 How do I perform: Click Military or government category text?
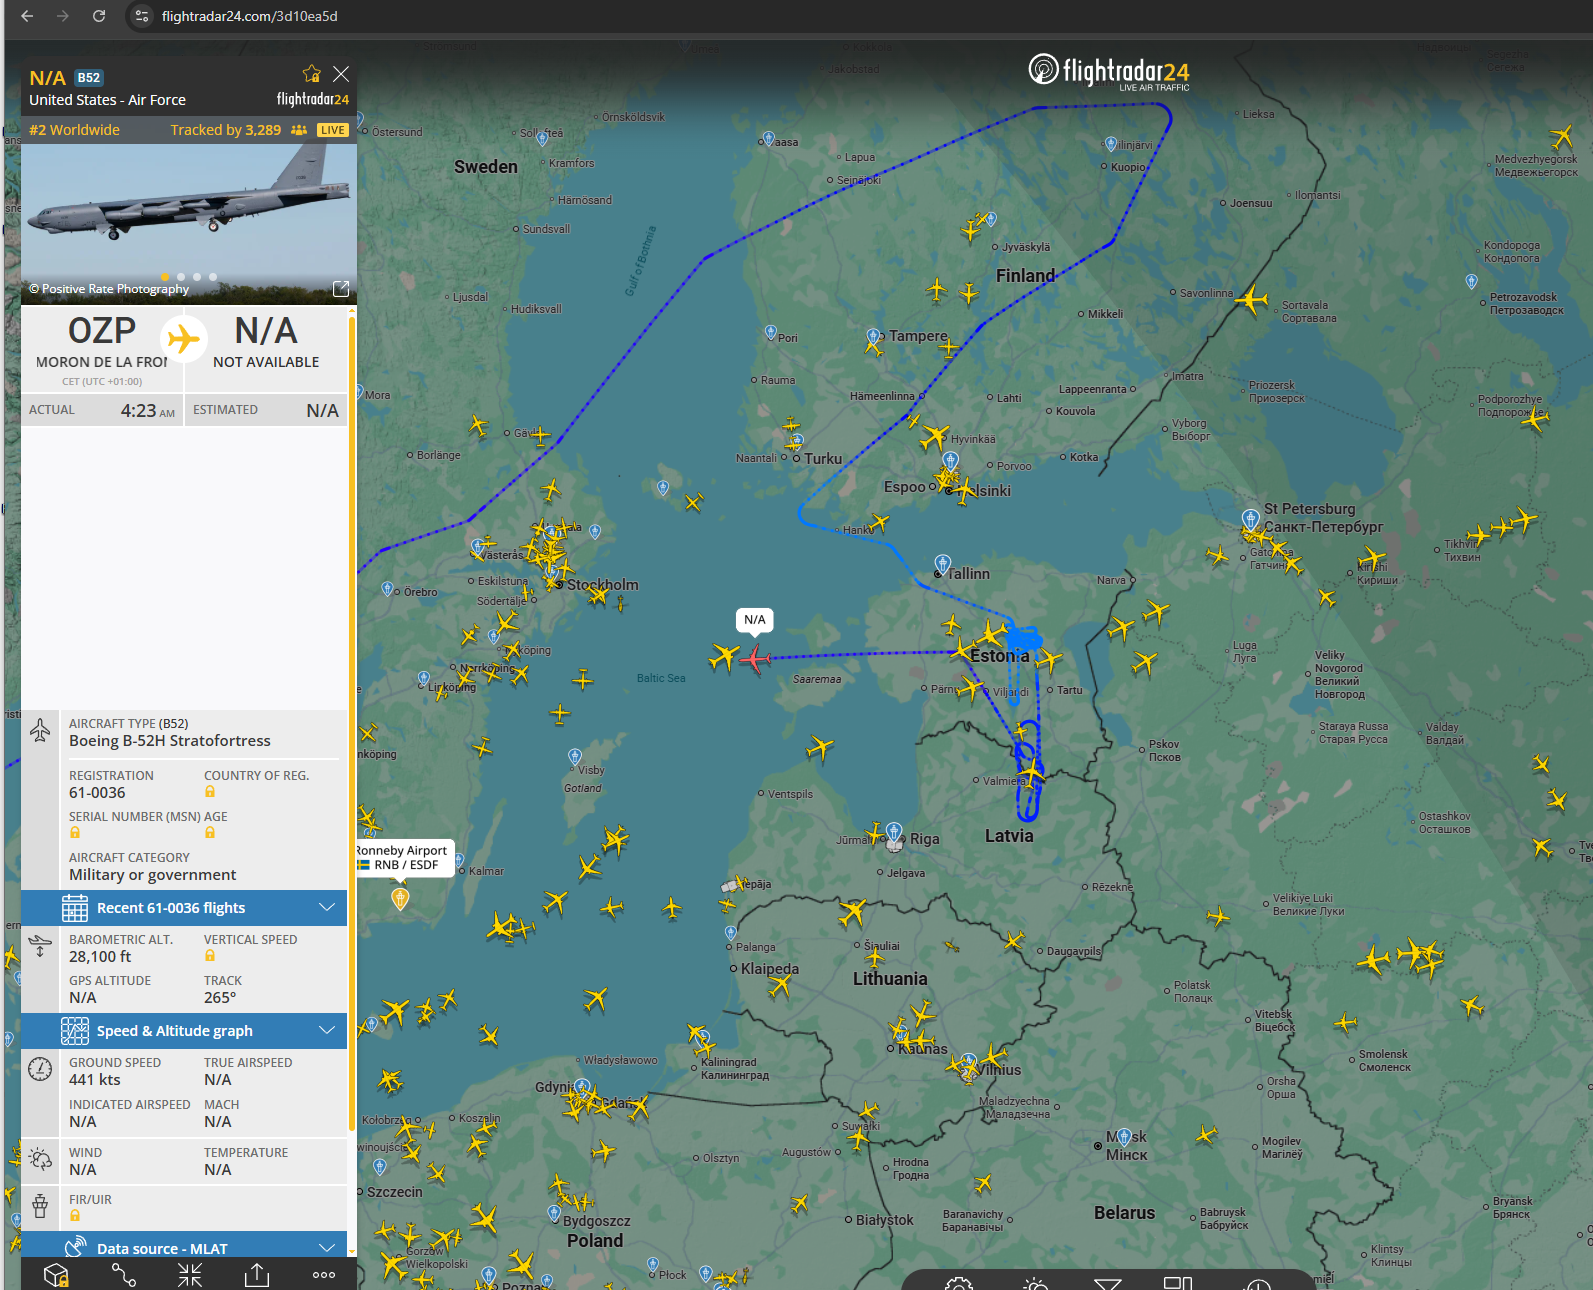point(153,875)
